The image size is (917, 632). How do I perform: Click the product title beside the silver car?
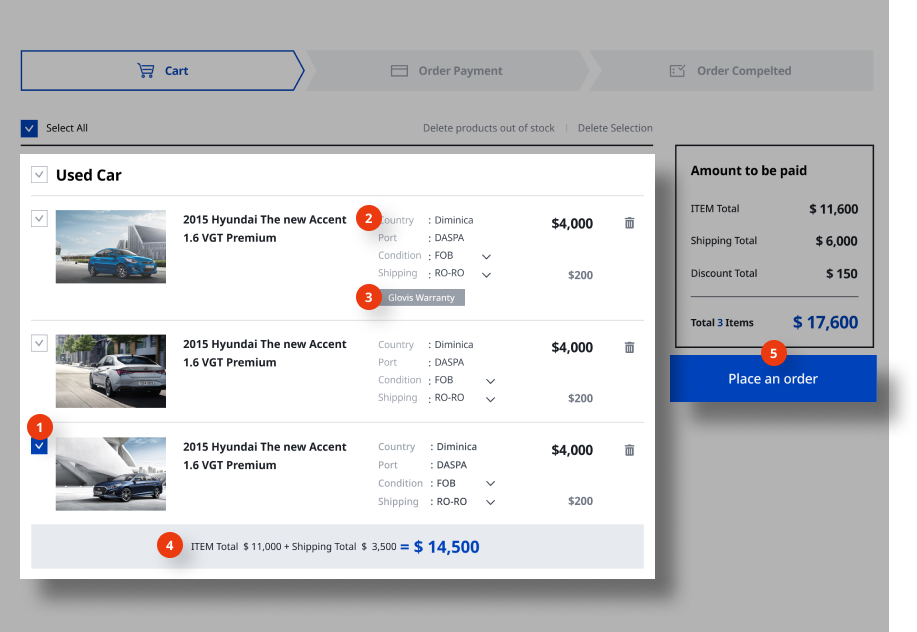[x=264, y=353]
